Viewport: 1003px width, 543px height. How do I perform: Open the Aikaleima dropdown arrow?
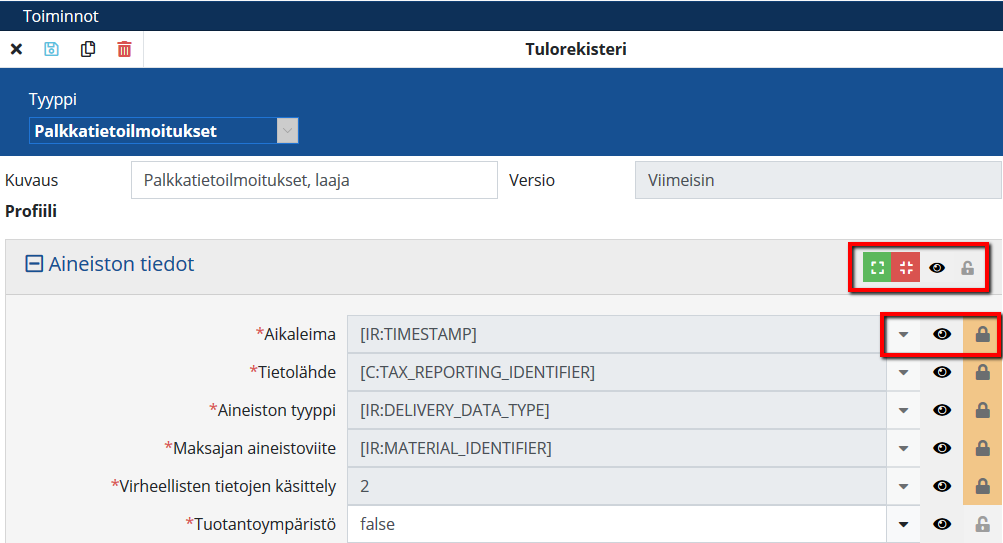coord(903,335)
